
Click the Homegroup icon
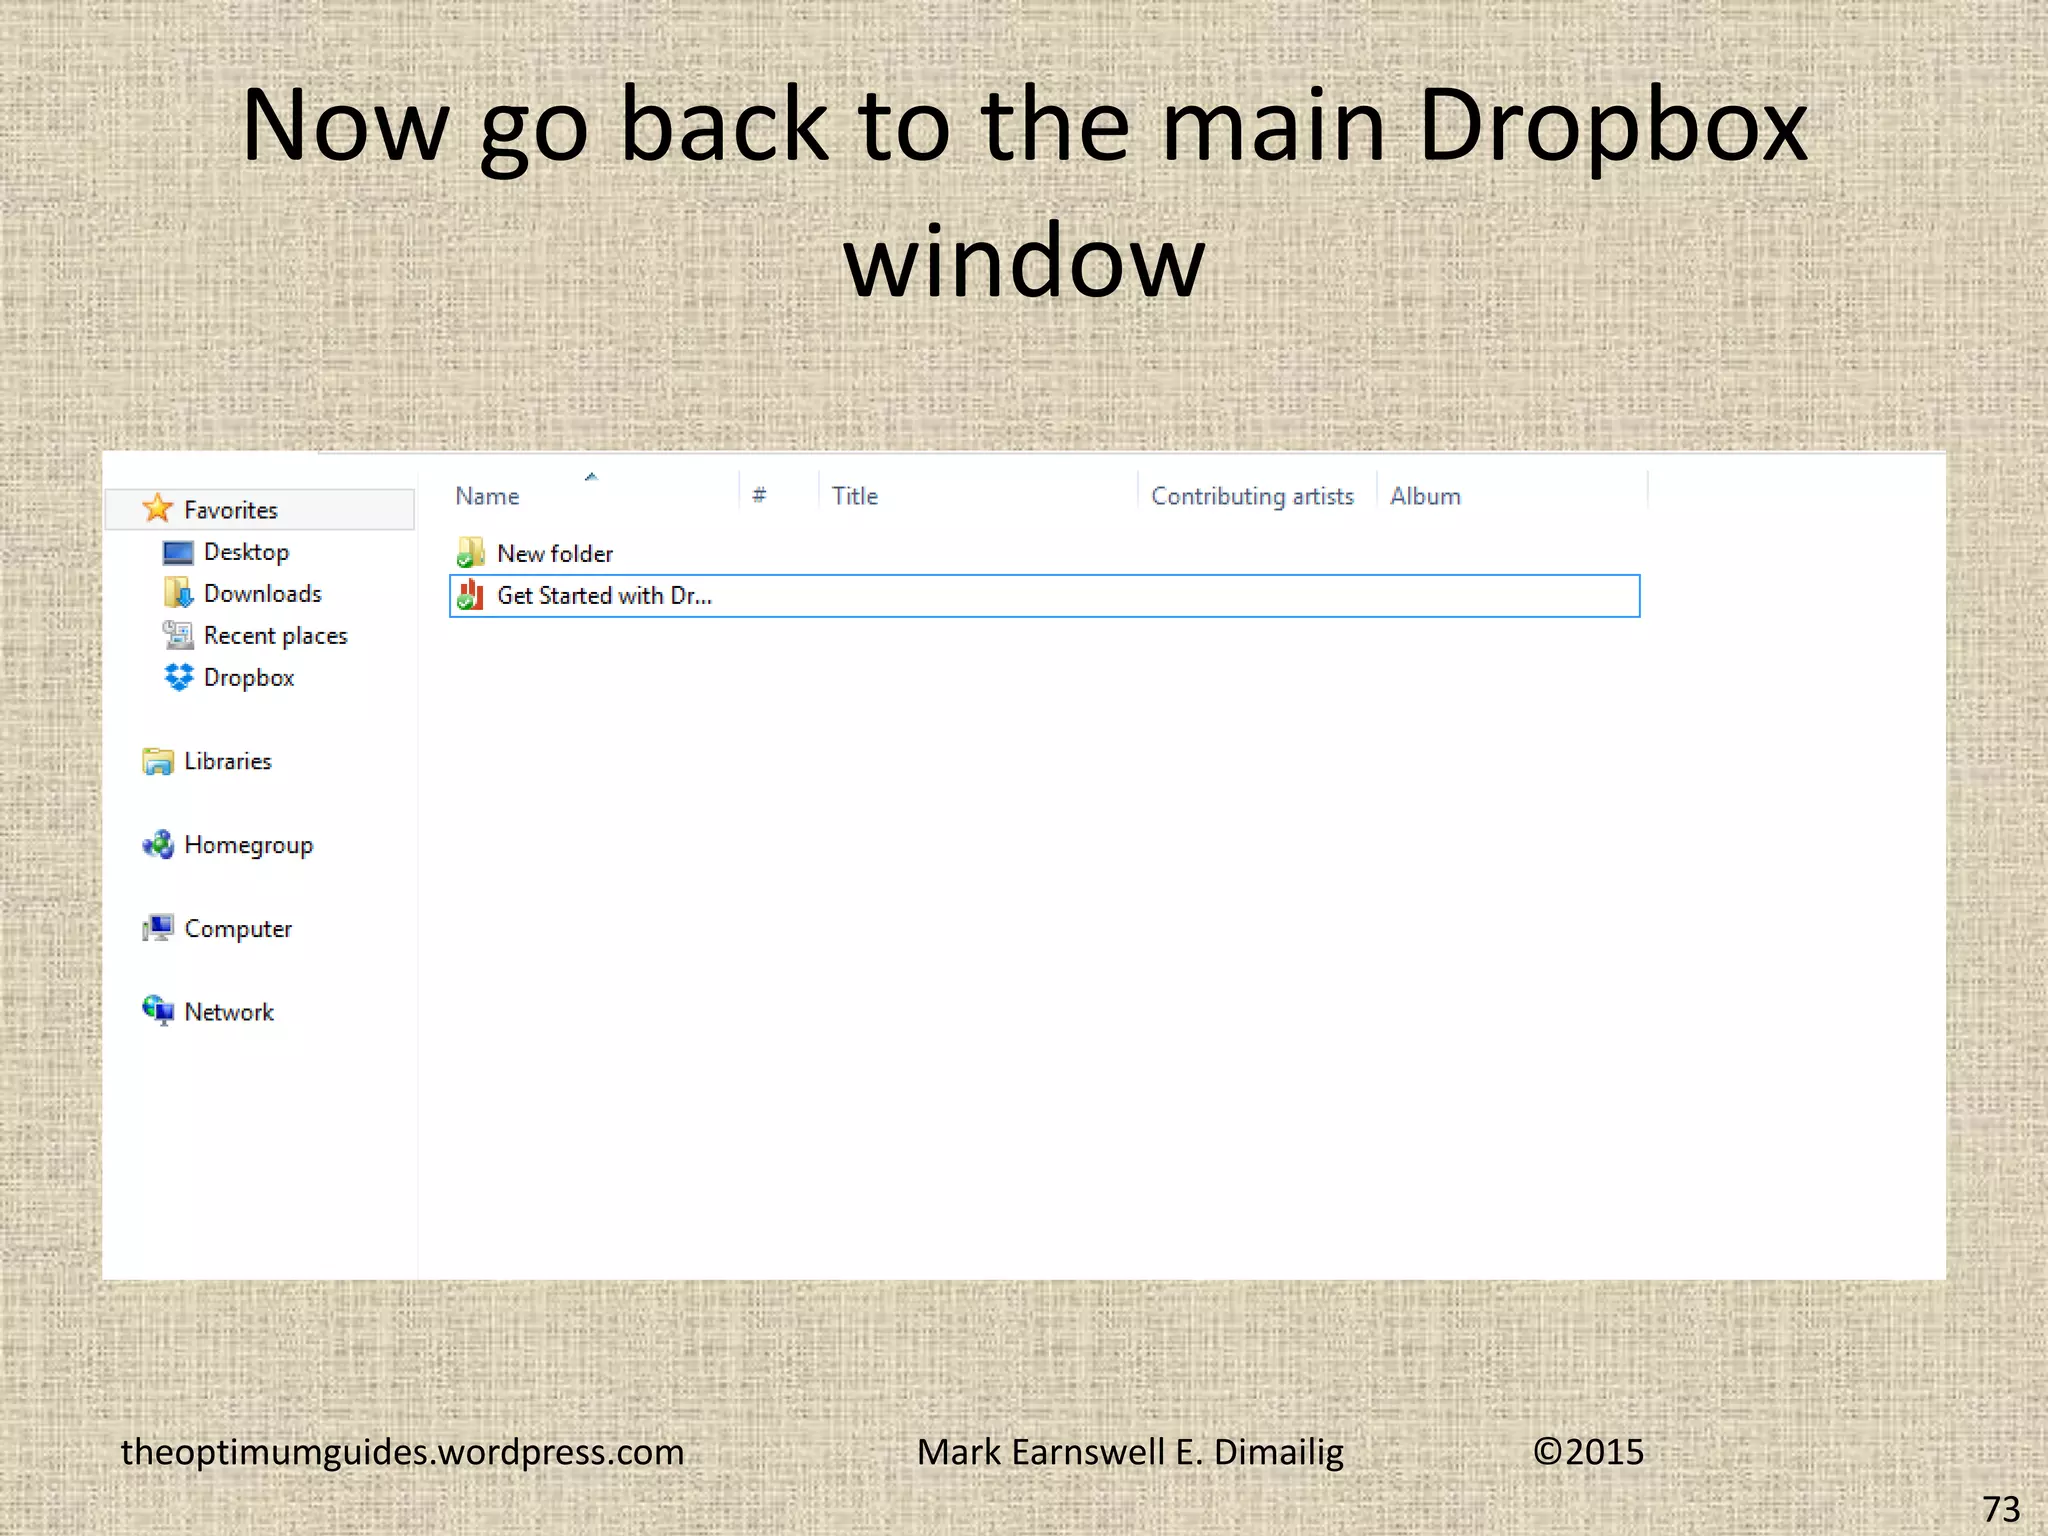tap(157, 845)
